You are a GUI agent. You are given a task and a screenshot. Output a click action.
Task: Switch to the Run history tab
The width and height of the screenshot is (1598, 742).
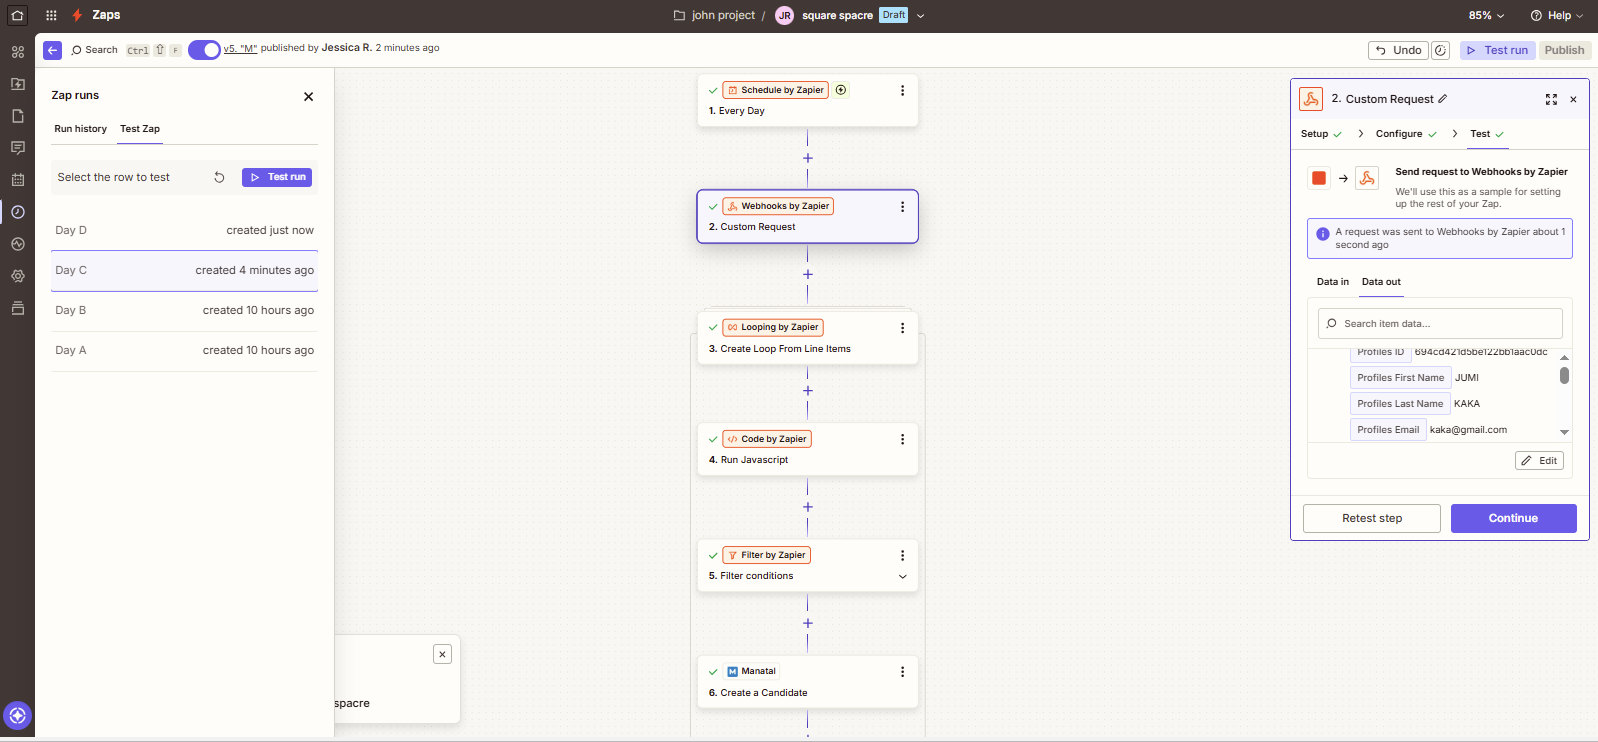click(80, 129)
